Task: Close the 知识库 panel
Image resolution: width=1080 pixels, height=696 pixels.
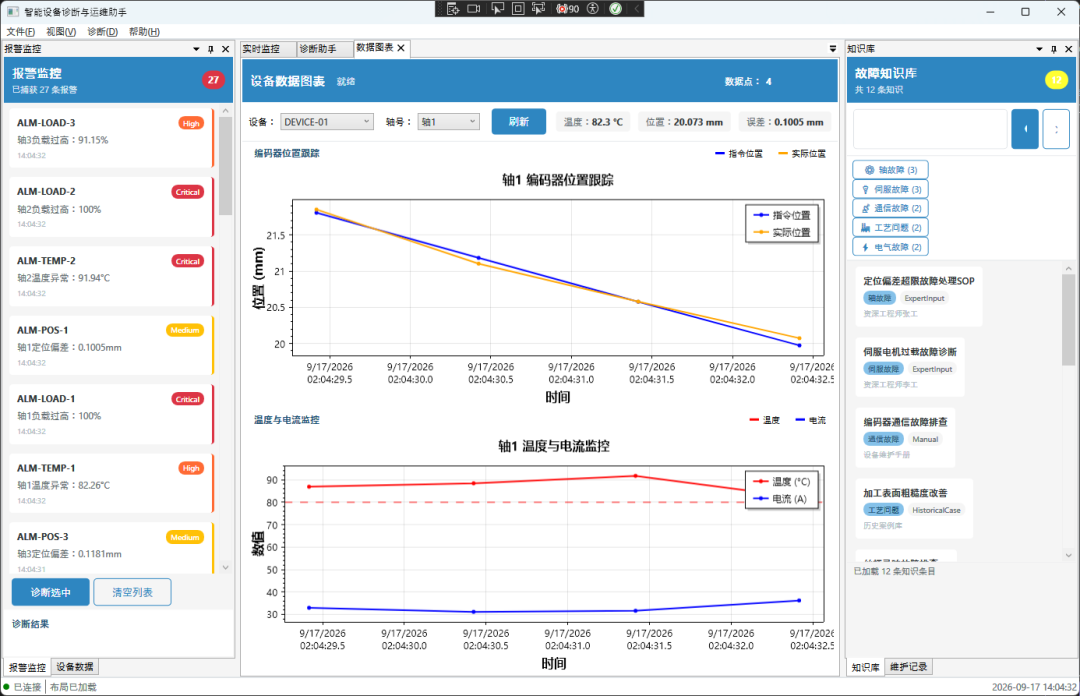Action: point(1069,49)
